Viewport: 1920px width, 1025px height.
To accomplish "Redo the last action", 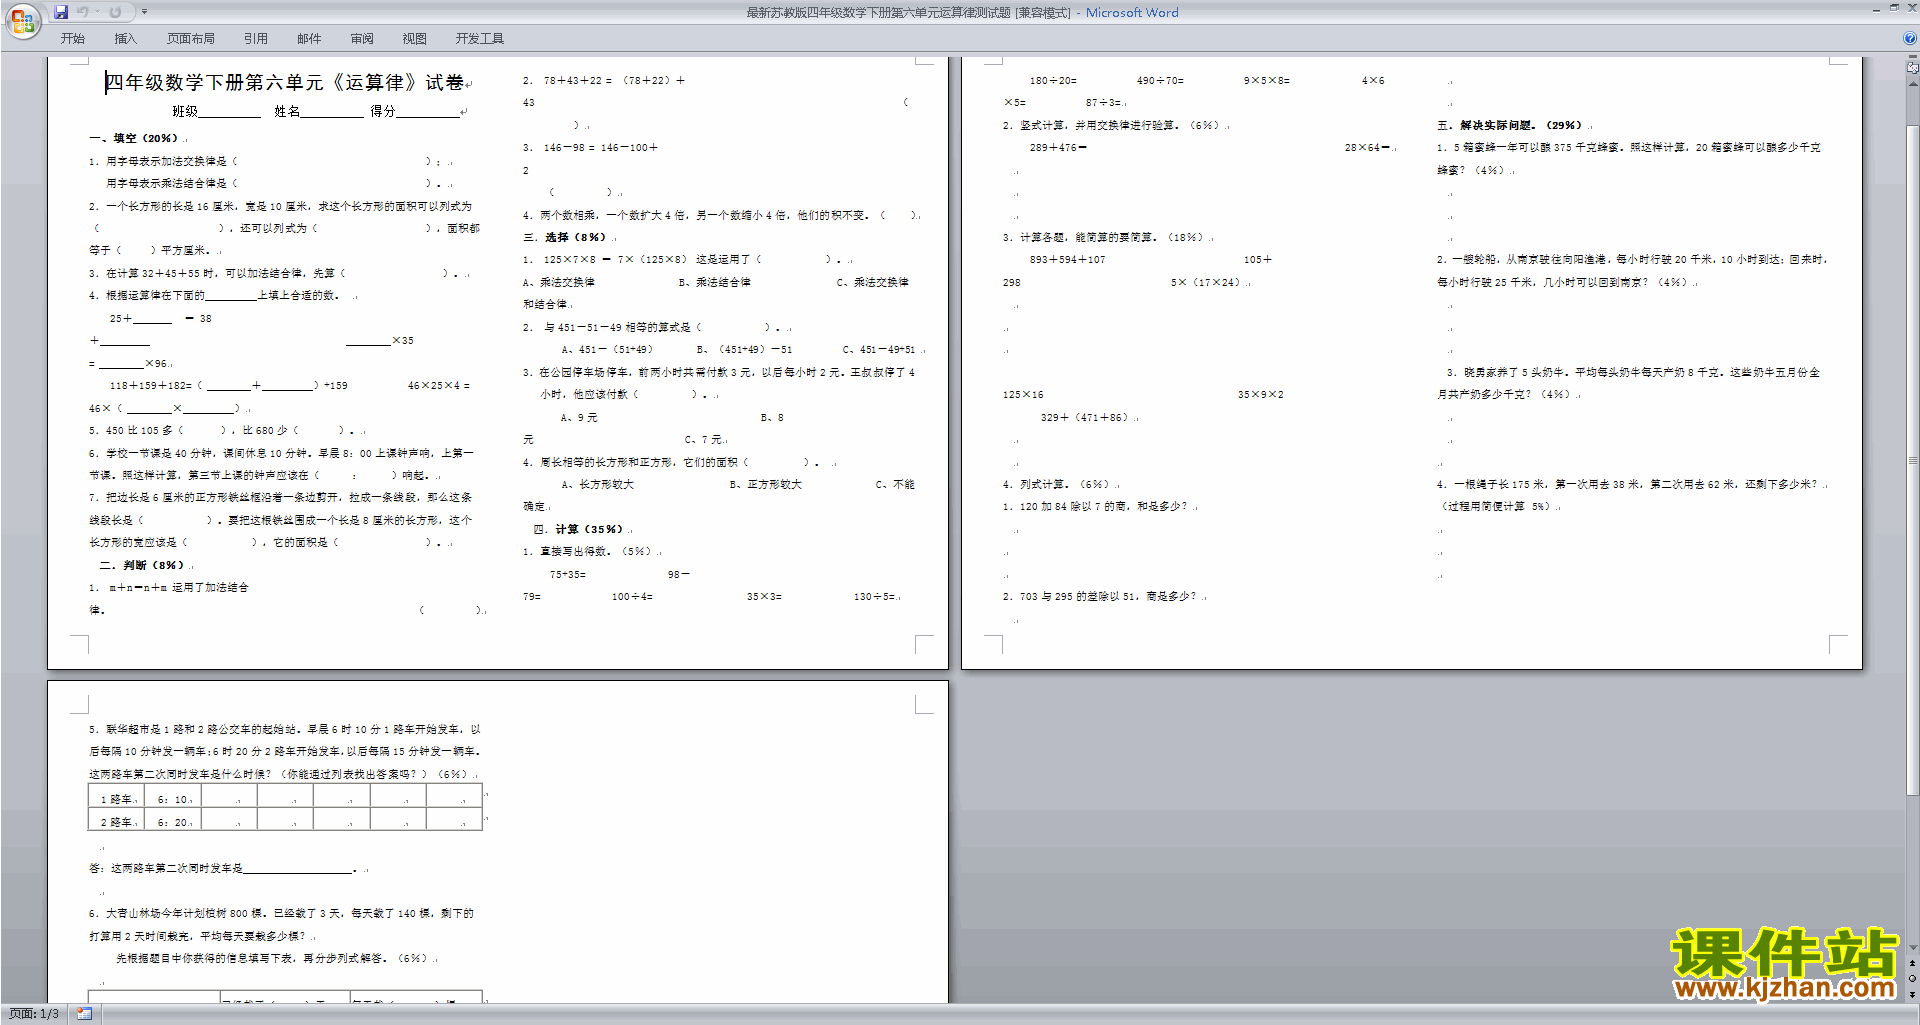I will pyautogui.click(x=115, y=12).
